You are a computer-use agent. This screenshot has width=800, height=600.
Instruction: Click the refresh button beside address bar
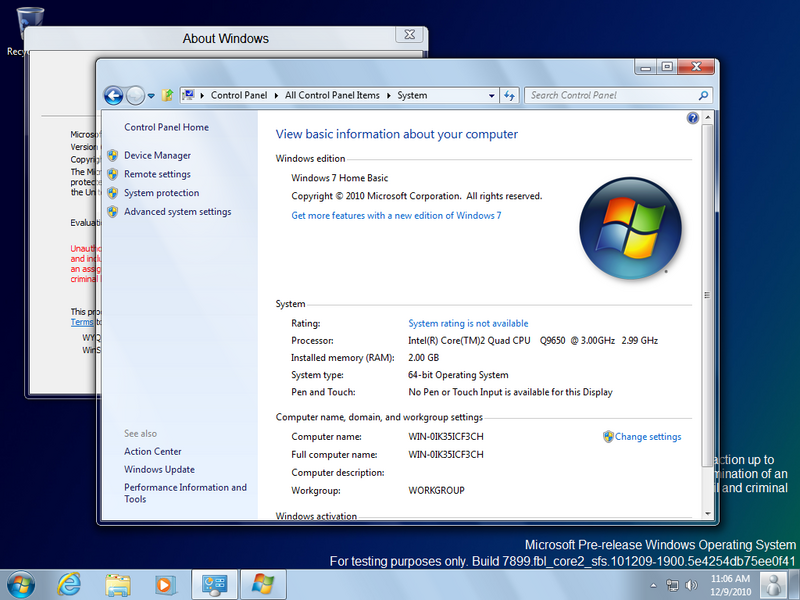coord(509,96)
